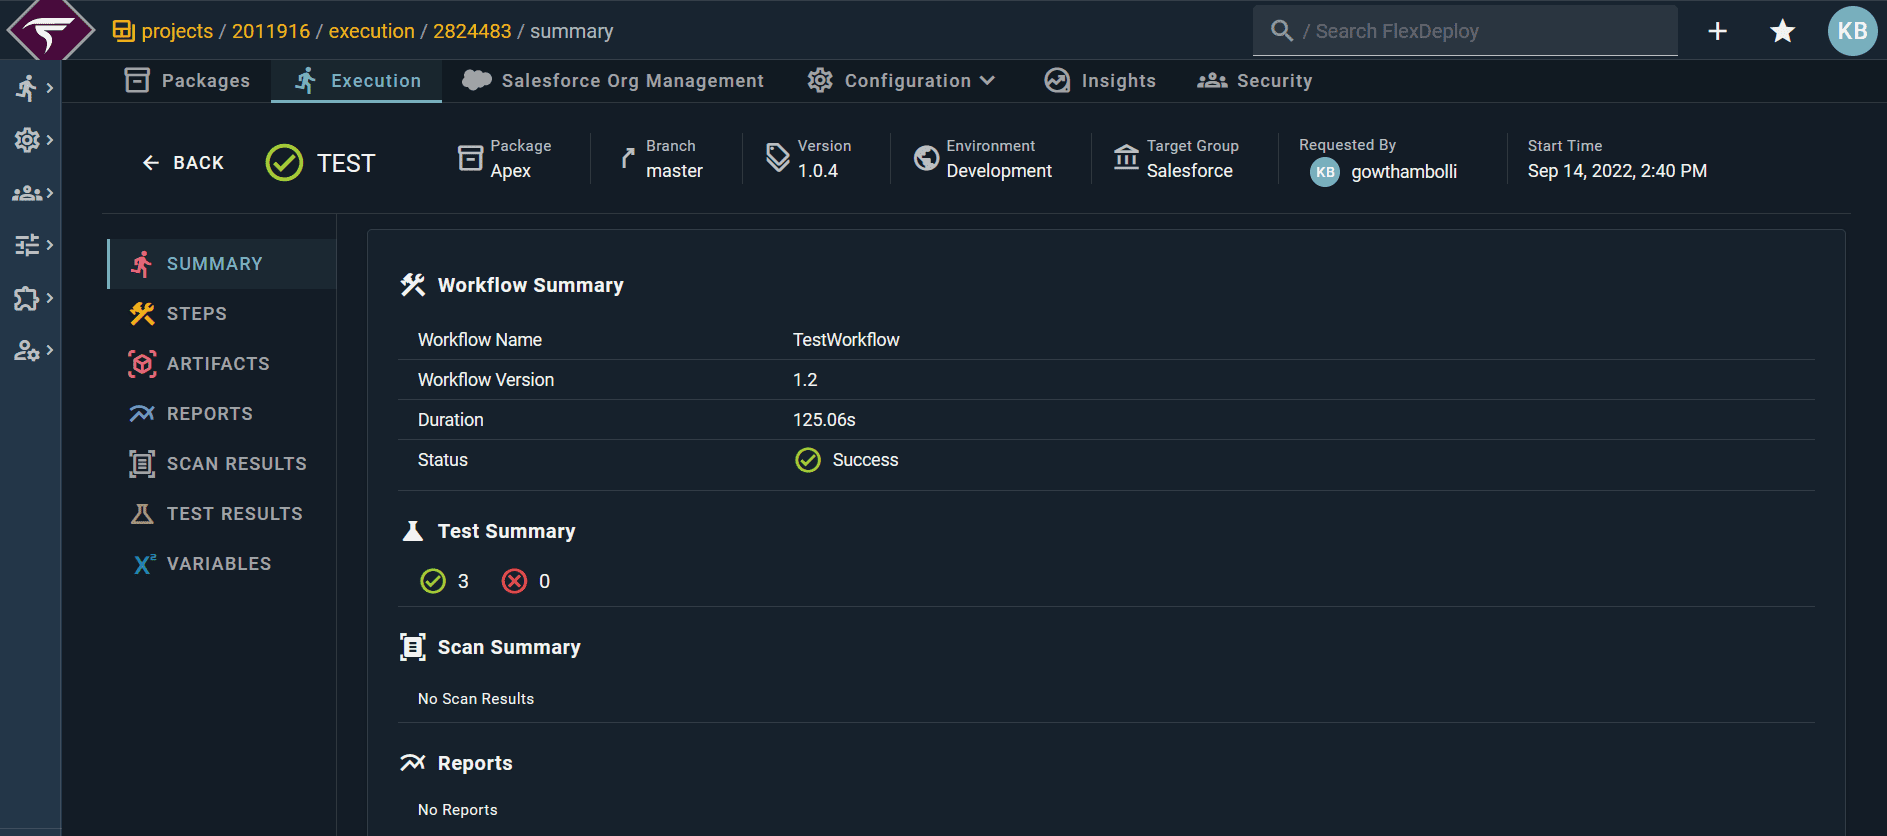Click the workflow version value 1.2

click(x=805, y=380)
